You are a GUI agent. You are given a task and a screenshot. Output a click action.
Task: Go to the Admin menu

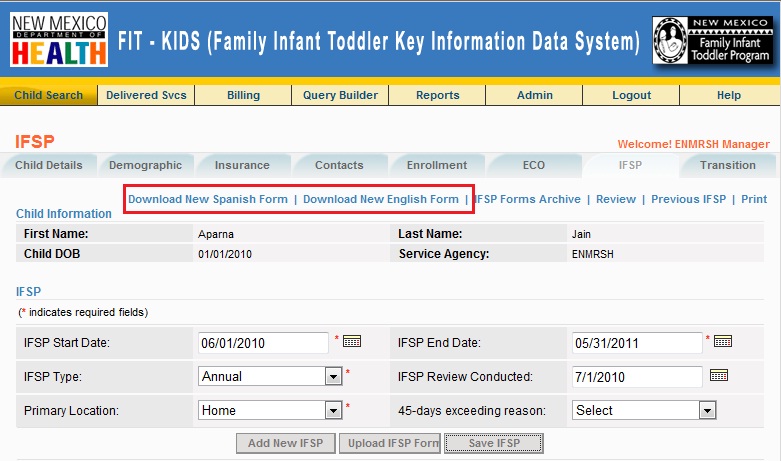534,95
